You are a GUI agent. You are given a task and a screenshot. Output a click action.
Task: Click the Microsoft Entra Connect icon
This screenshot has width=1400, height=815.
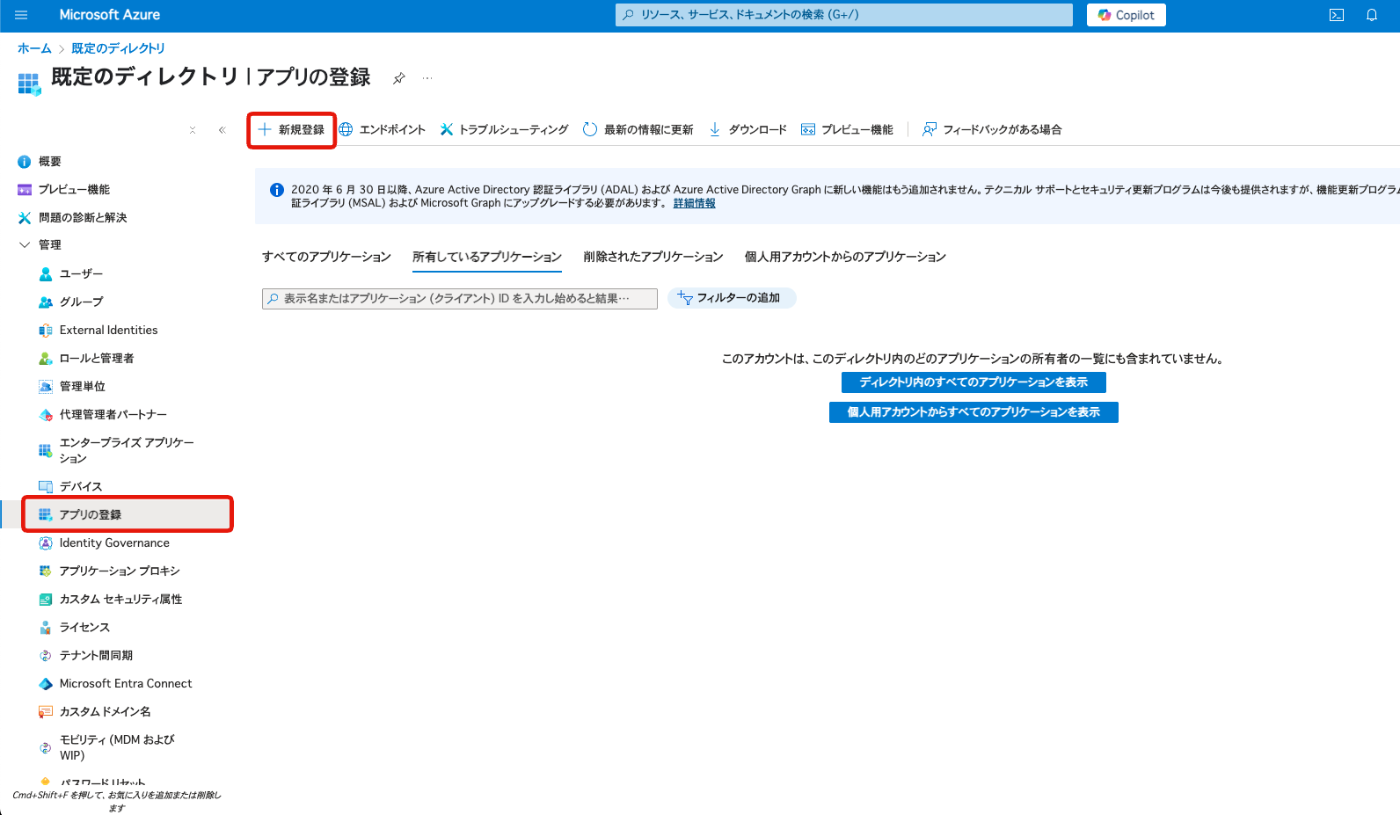pyautogui.click(x=45, y=684)
